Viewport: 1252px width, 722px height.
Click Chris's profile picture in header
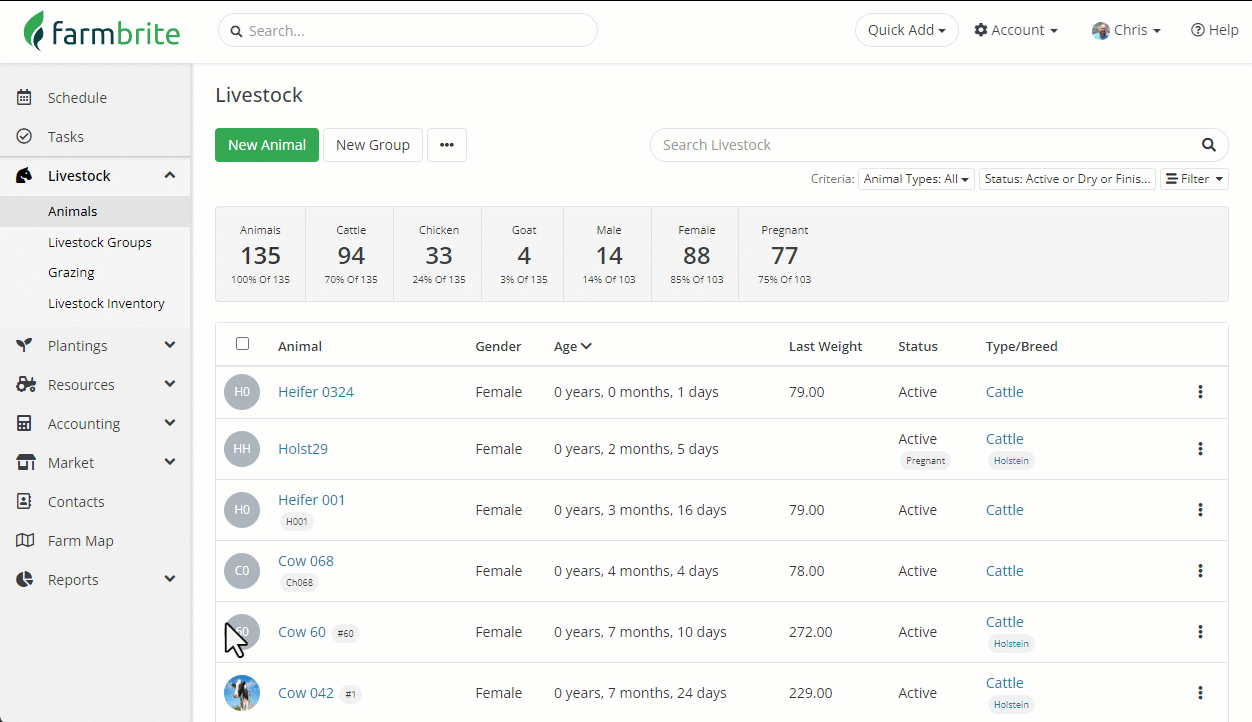coord(1101,31)
